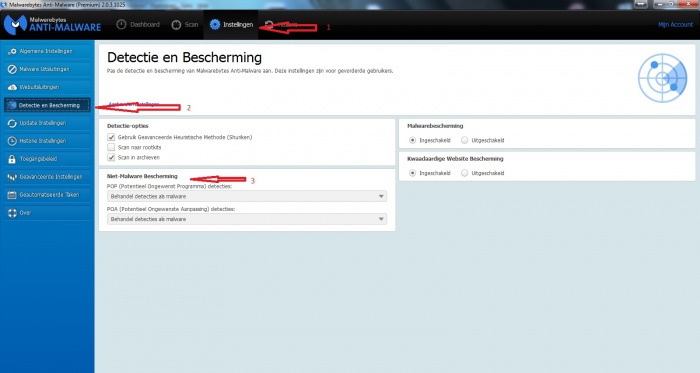Viewport: 700px width, 373px height.
Task: Uncheck Scan in archieven checkbox
Action: pyautogui.click(x=111, y=157)
